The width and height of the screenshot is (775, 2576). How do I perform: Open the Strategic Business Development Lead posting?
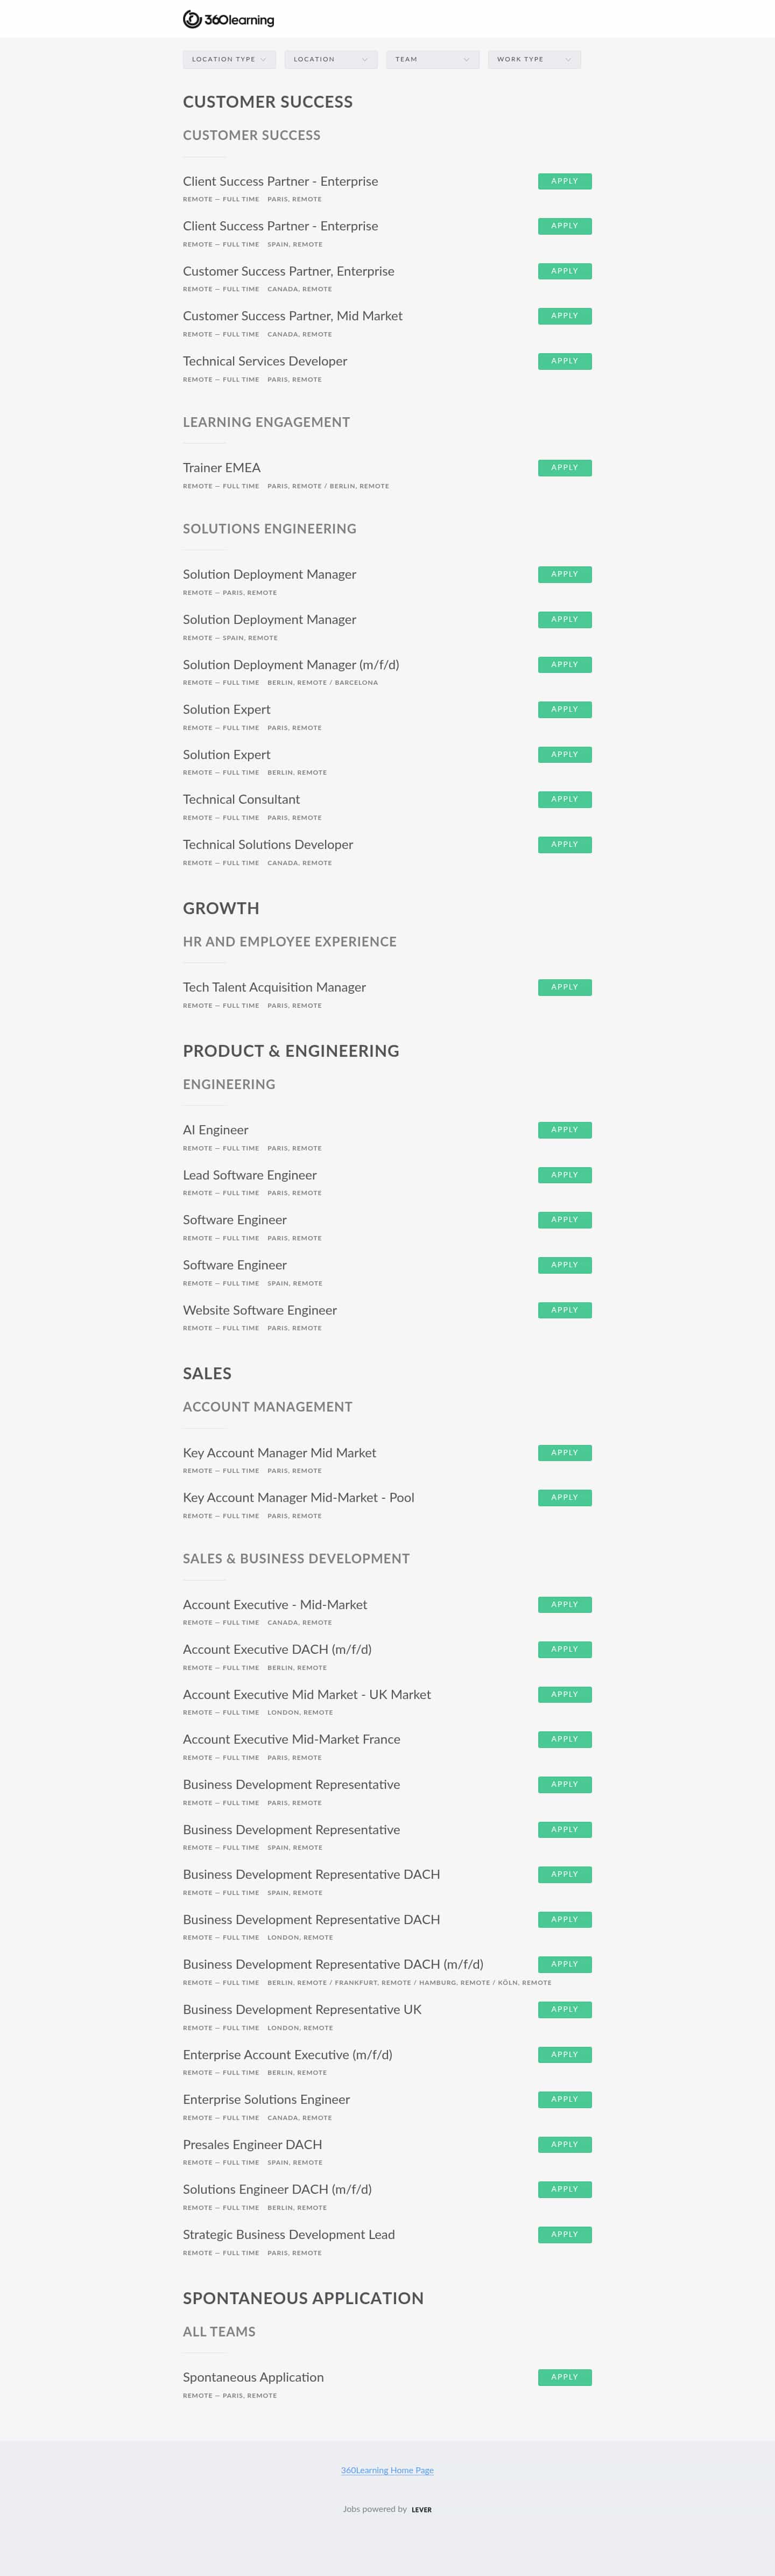point(289,2234)
